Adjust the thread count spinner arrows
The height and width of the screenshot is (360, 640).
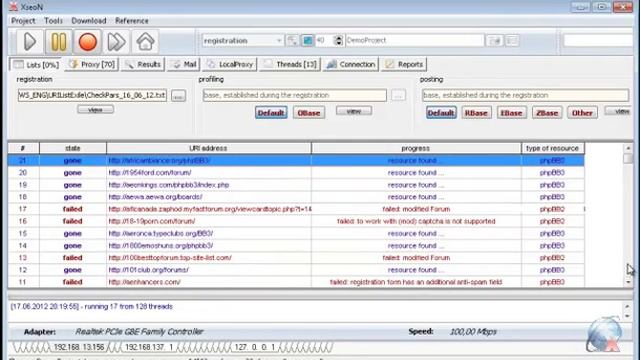(338, 40)
